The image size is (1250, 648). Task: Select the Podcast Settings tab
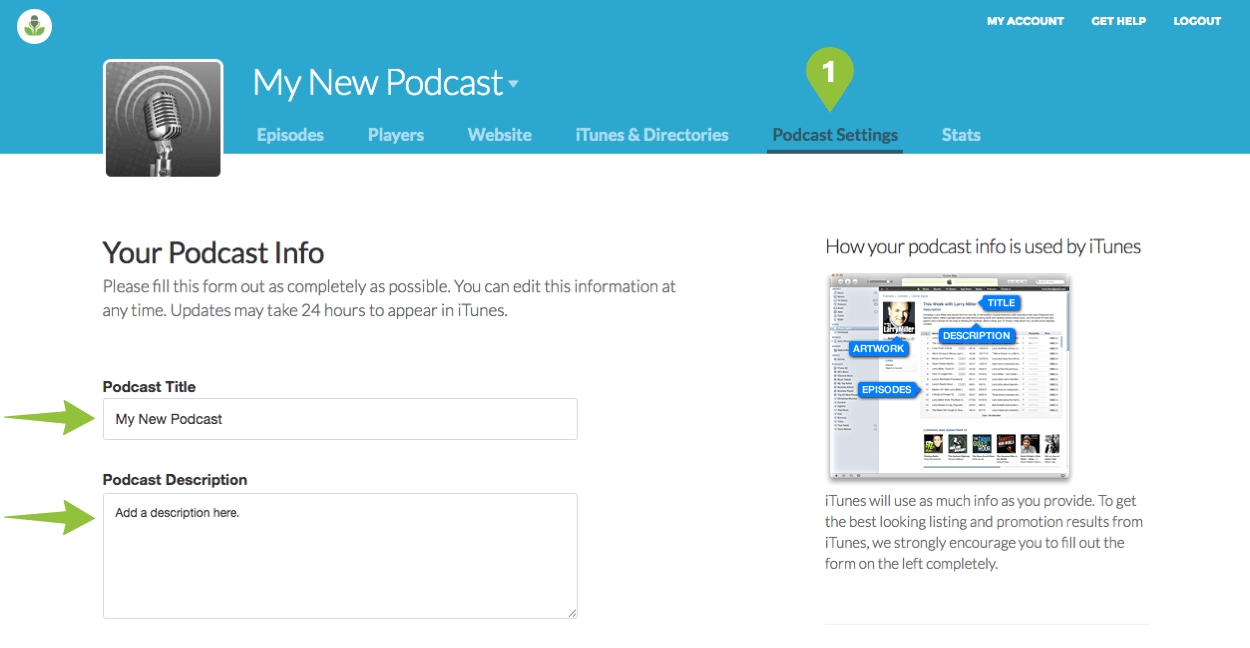pyautogui.click(x=835, y=135)
